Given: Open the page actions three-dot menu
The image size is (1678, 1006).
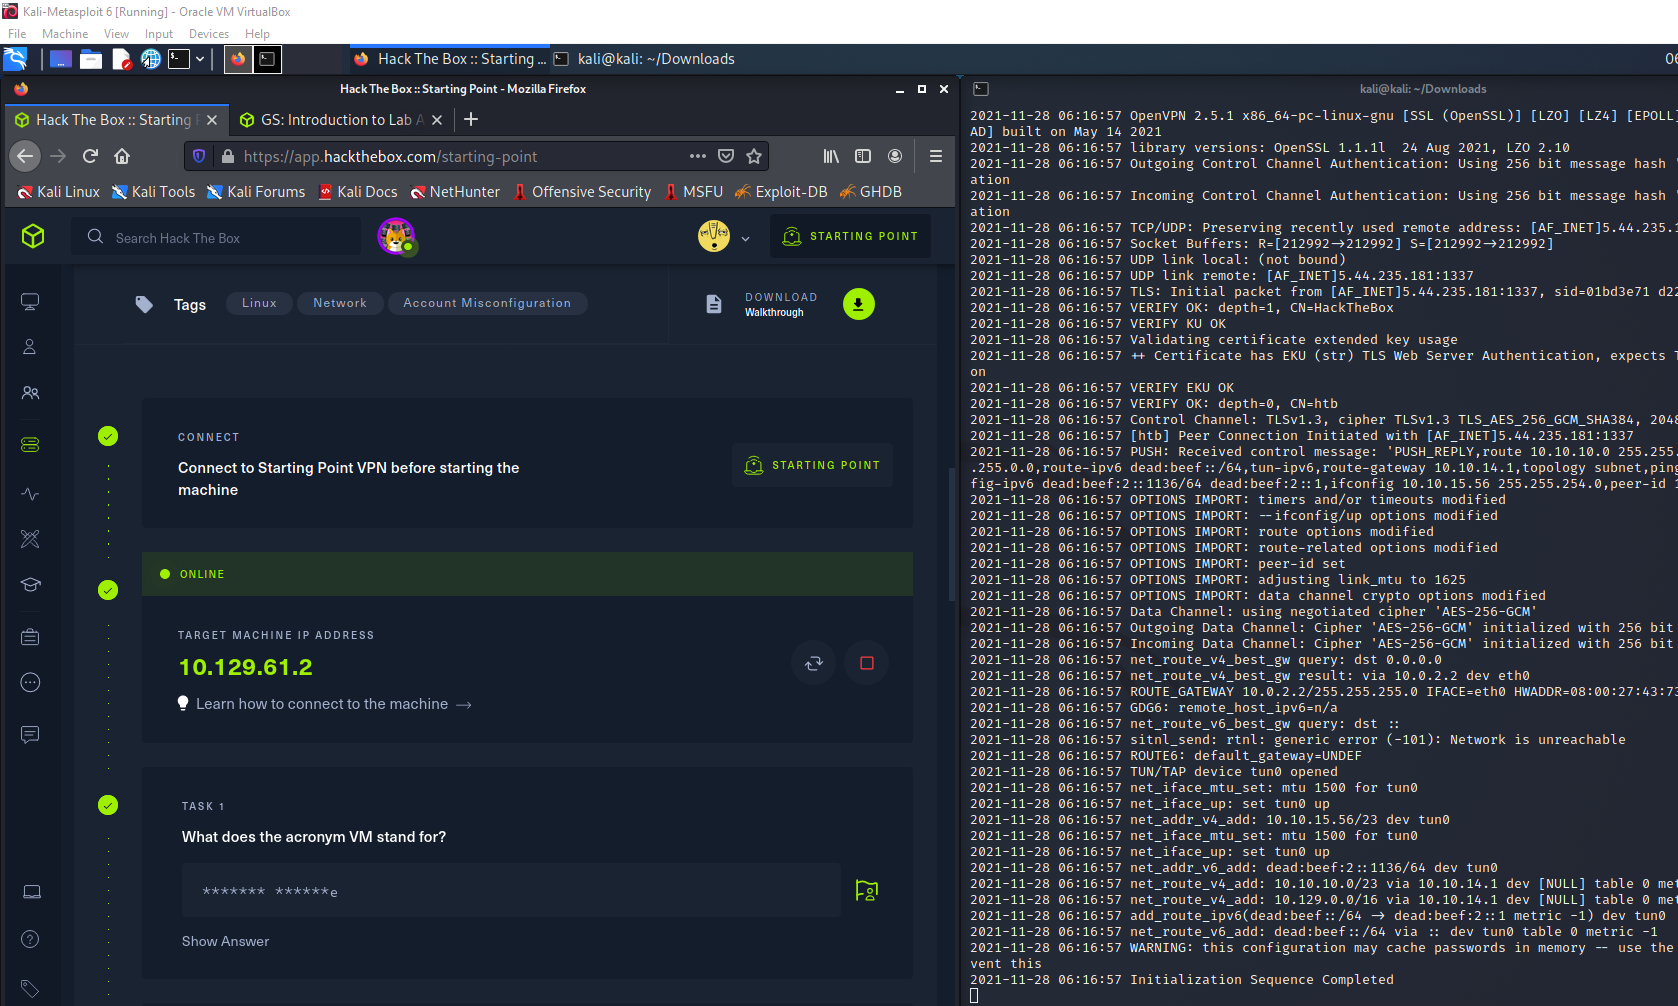Looking at the screenshot, I should coord(698,156).
